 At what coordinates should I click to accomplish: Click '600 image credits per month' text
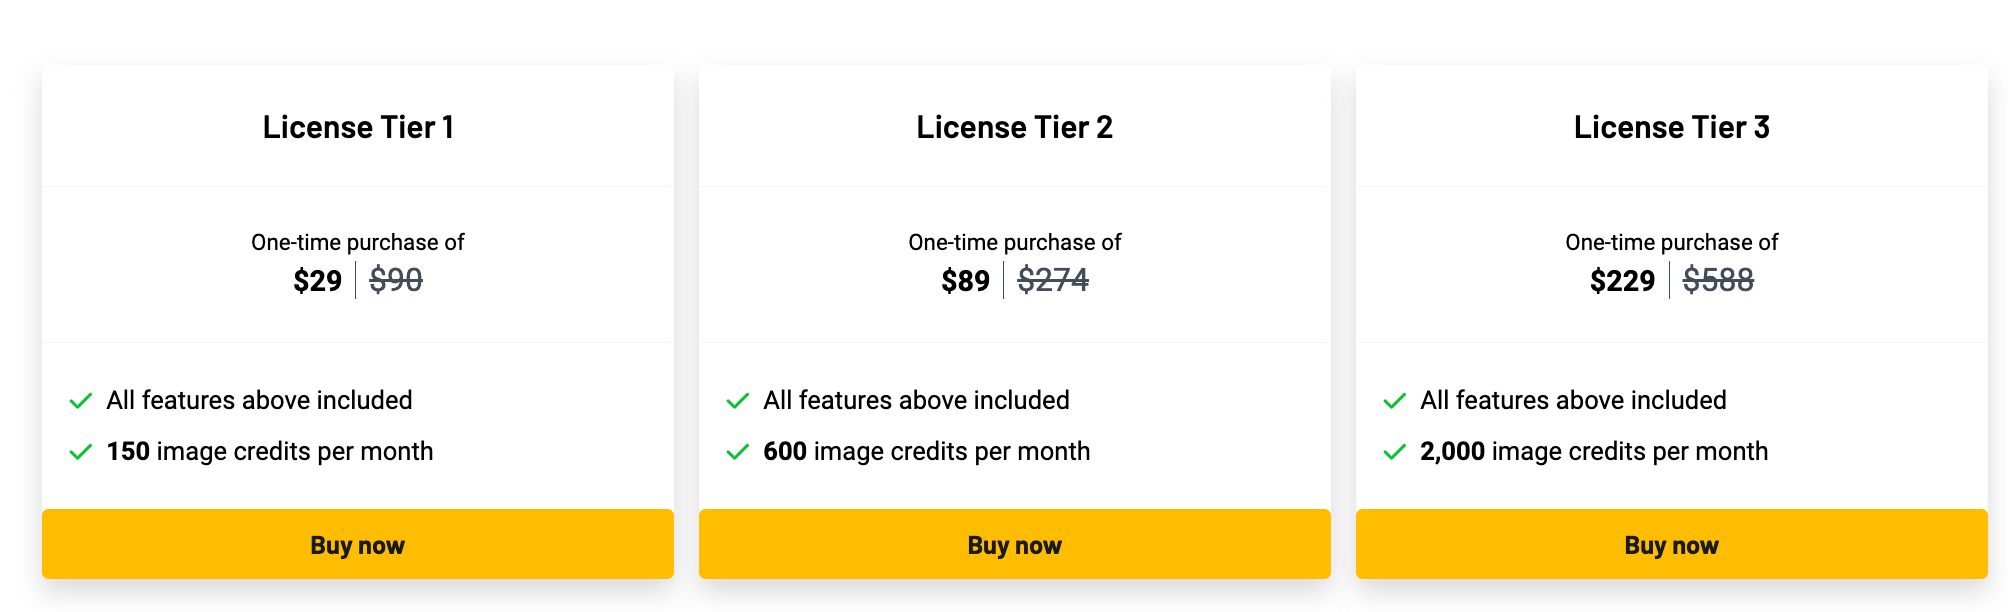(926, 452)
